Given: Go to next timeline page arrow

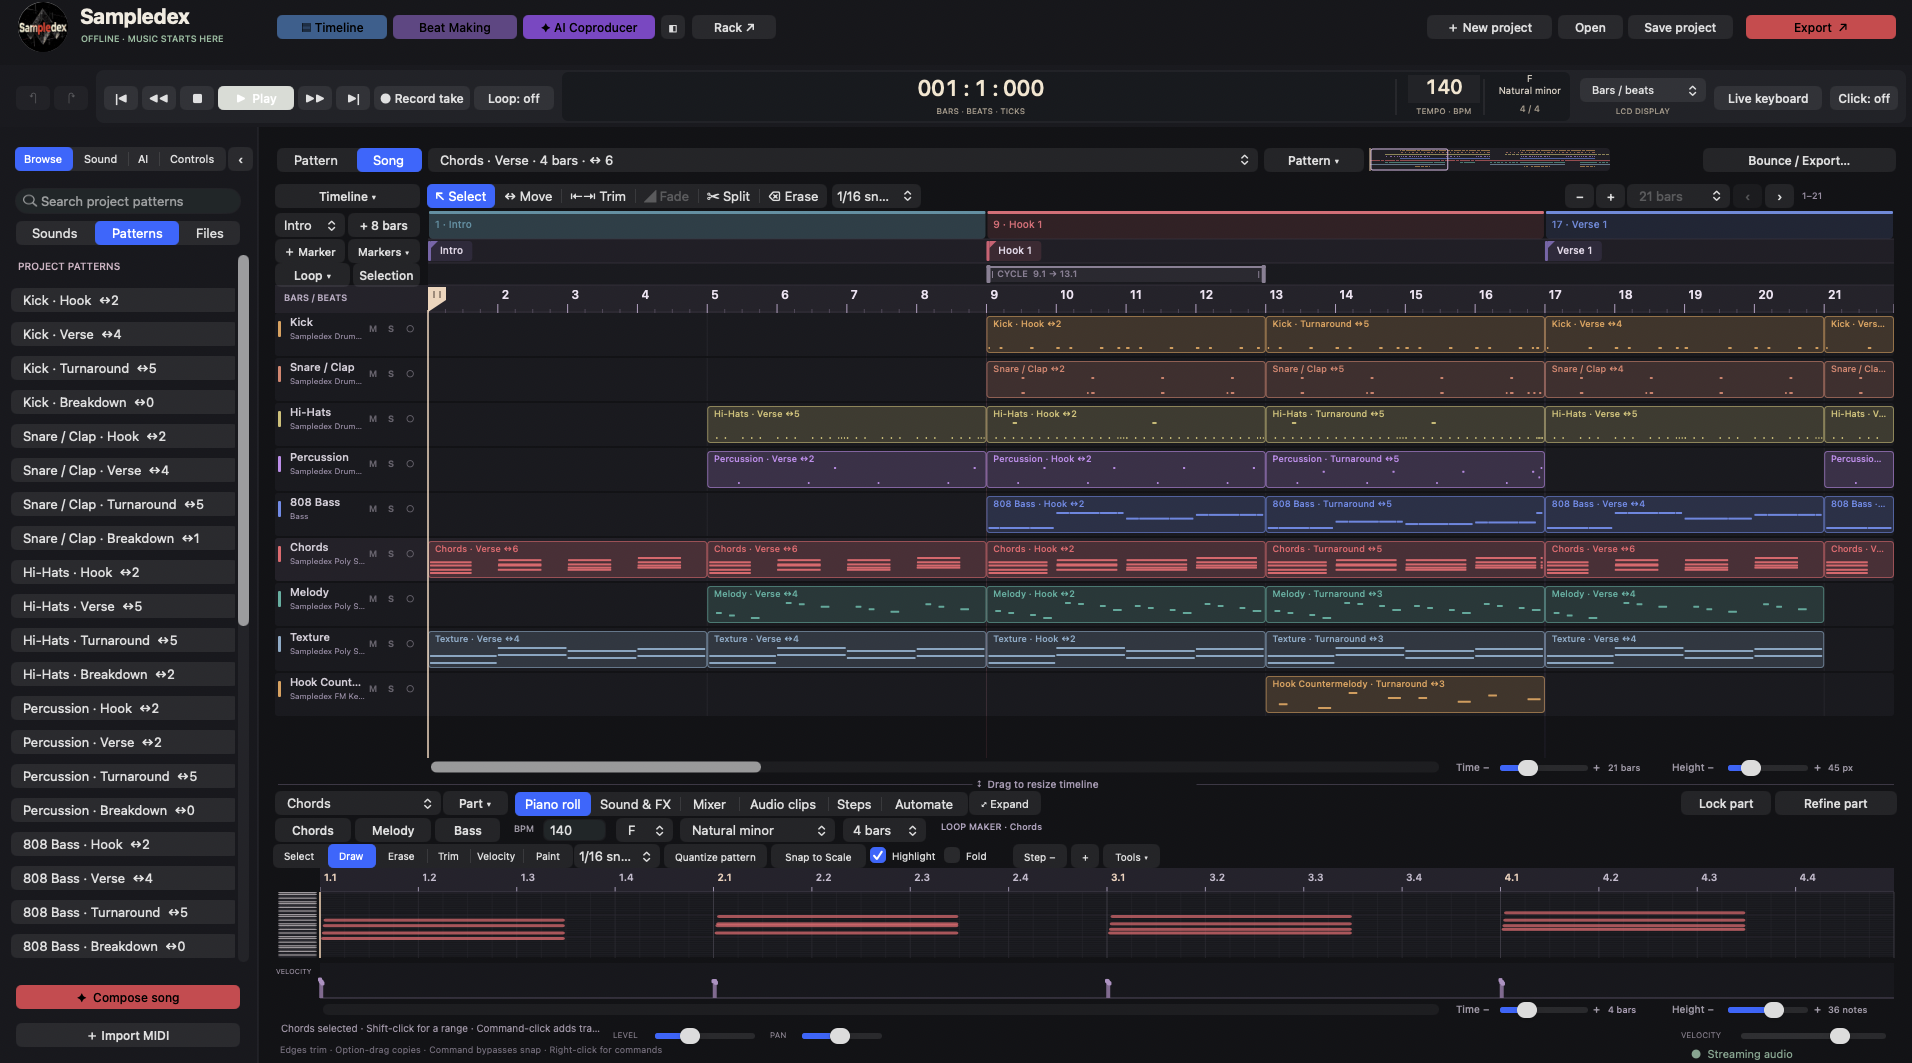Looking at the screenshot, I should pyautogui.click(x=1779, y=196).
